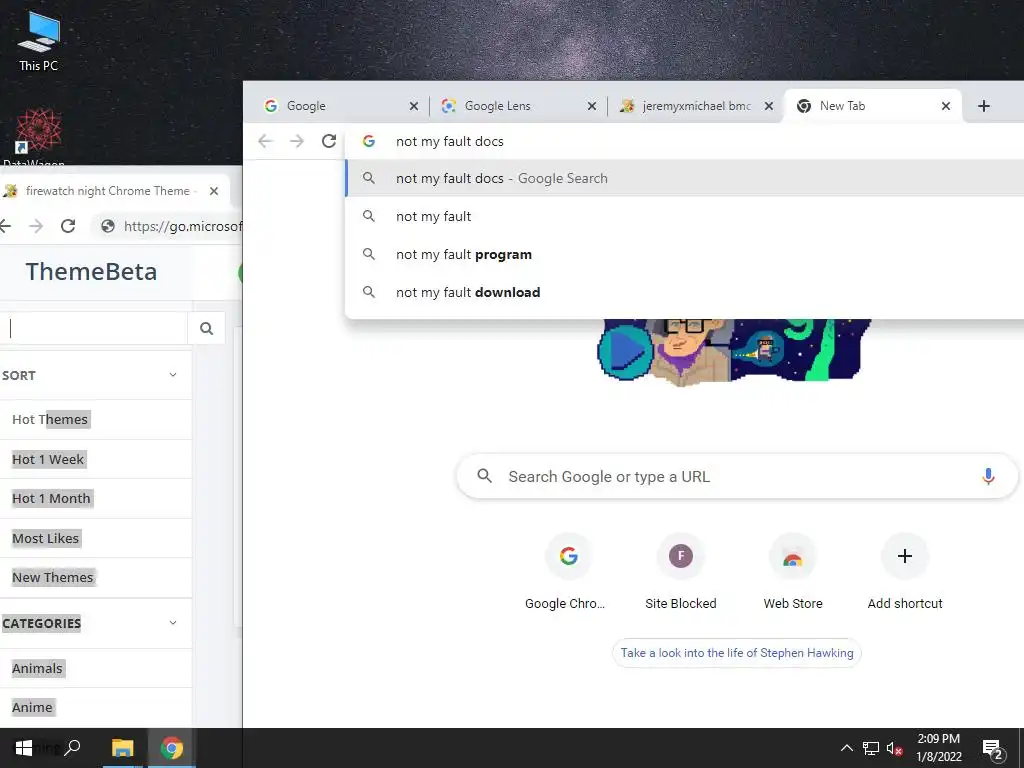Play the Stephen Hawking Google Doodle
Screen dimensions: 1024x768
click(625, 351)
